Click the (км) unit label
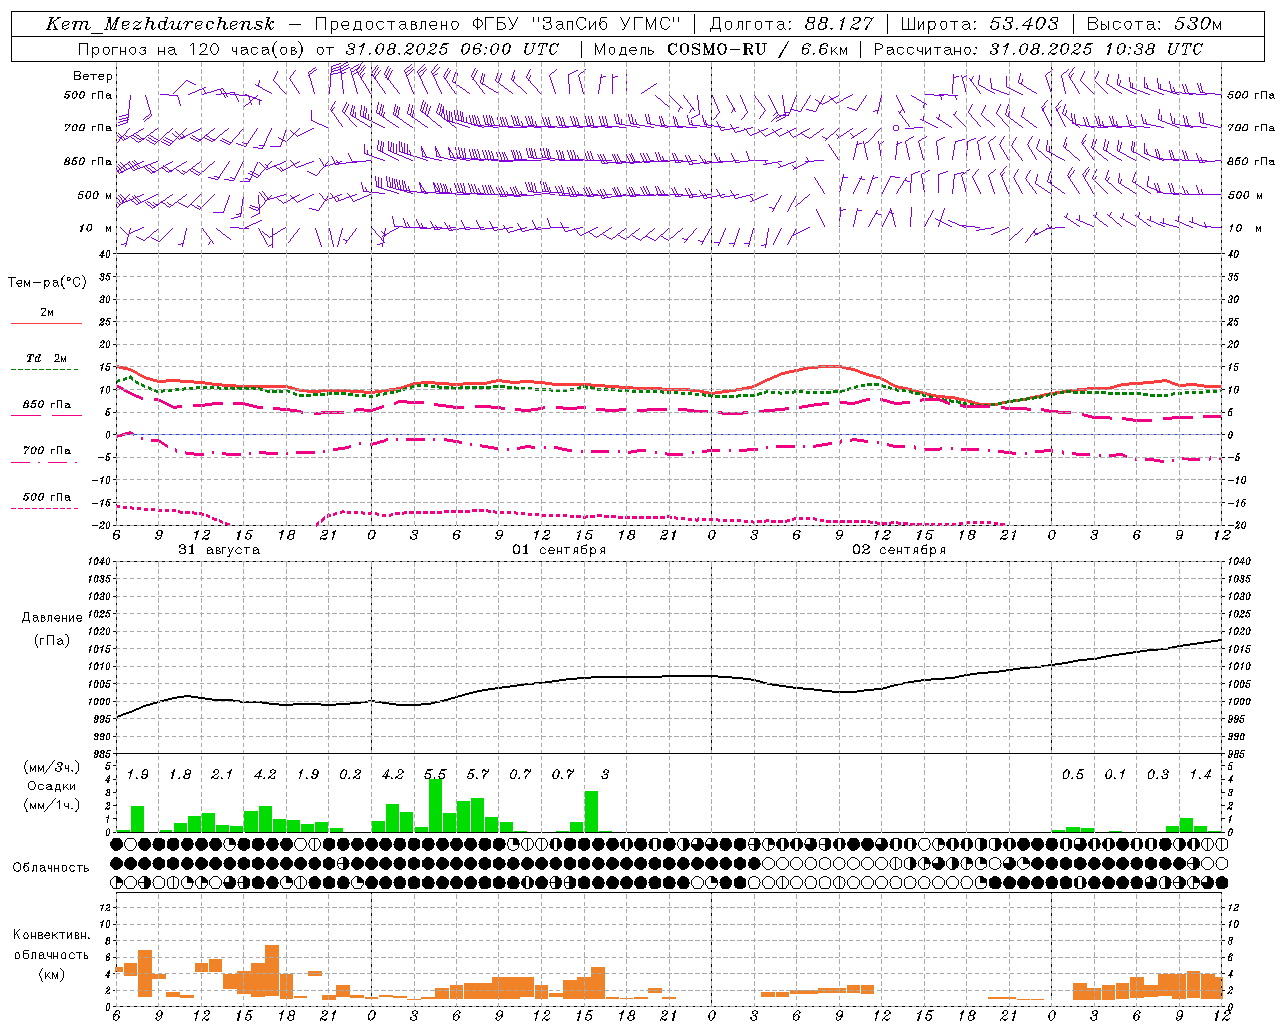The height and width of the screenshot is (1024, 1280). (51, 974)
